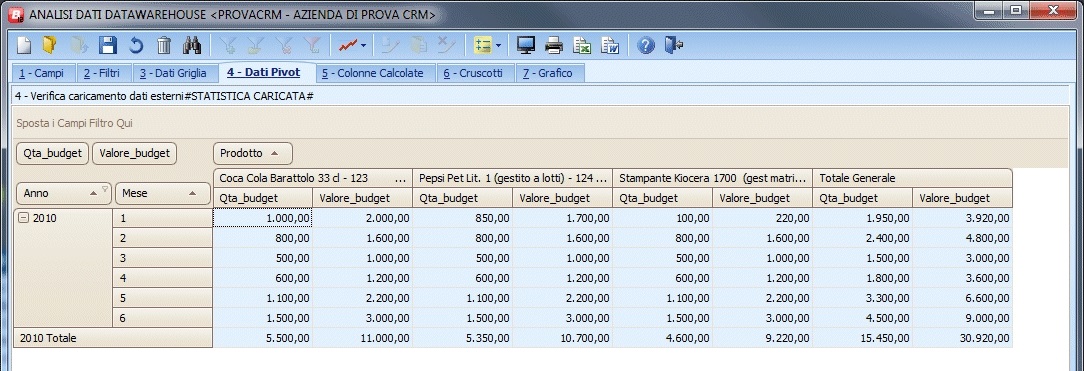Click the blue undo arrow icon
Image resolution: width=1084 pixels, height=371 pixels.
[136, 46]
